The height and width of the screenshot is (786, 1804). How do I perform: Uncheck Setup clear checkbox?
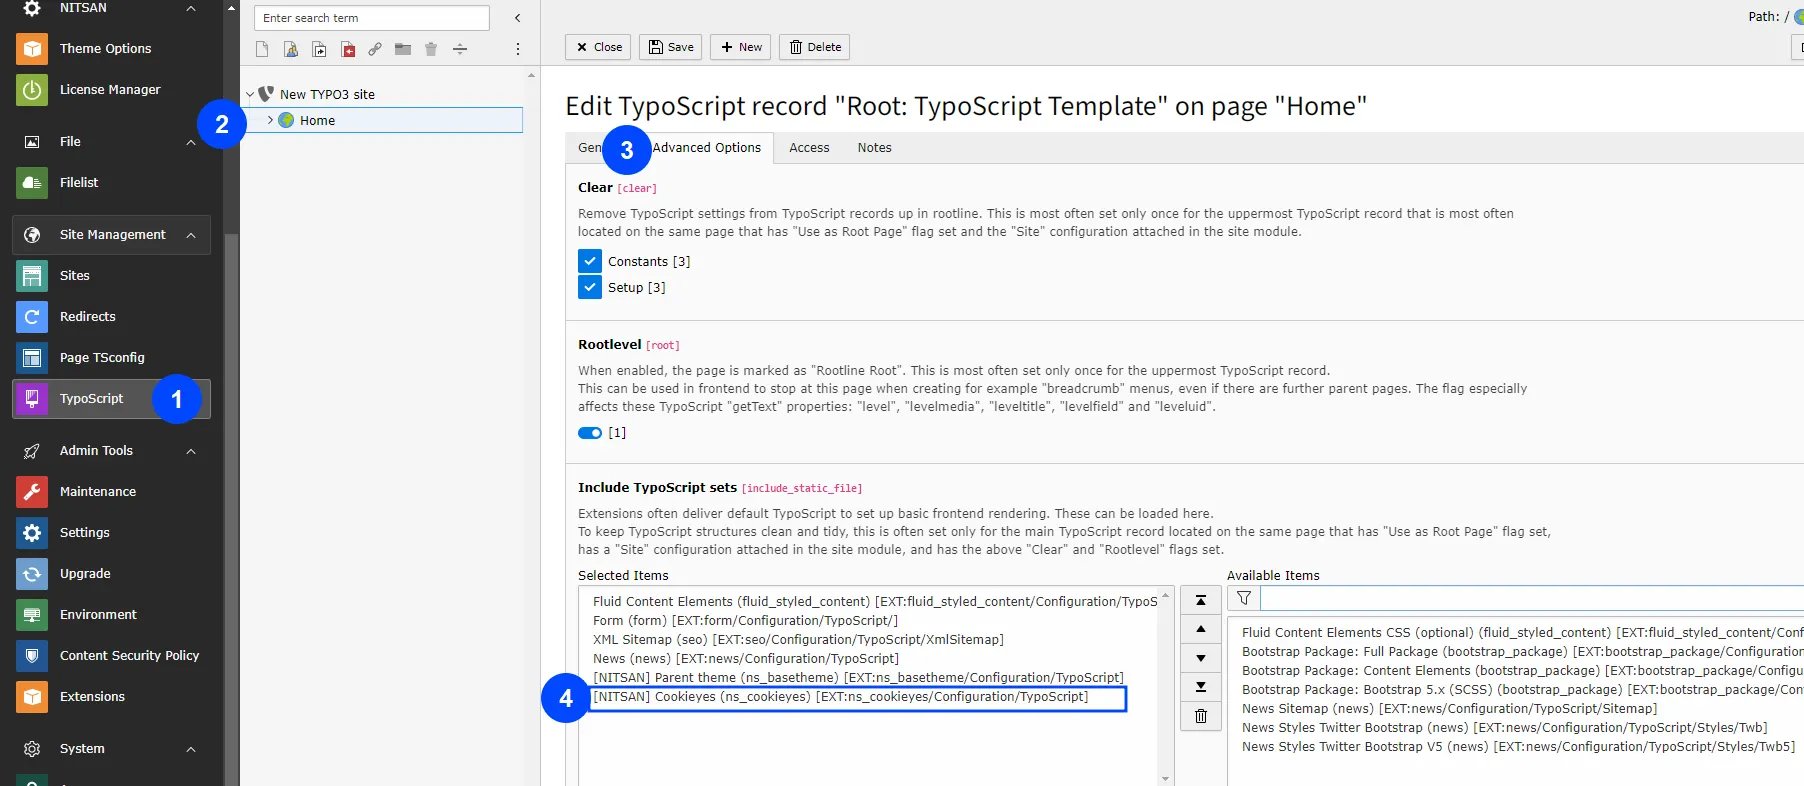click(589, 287)
